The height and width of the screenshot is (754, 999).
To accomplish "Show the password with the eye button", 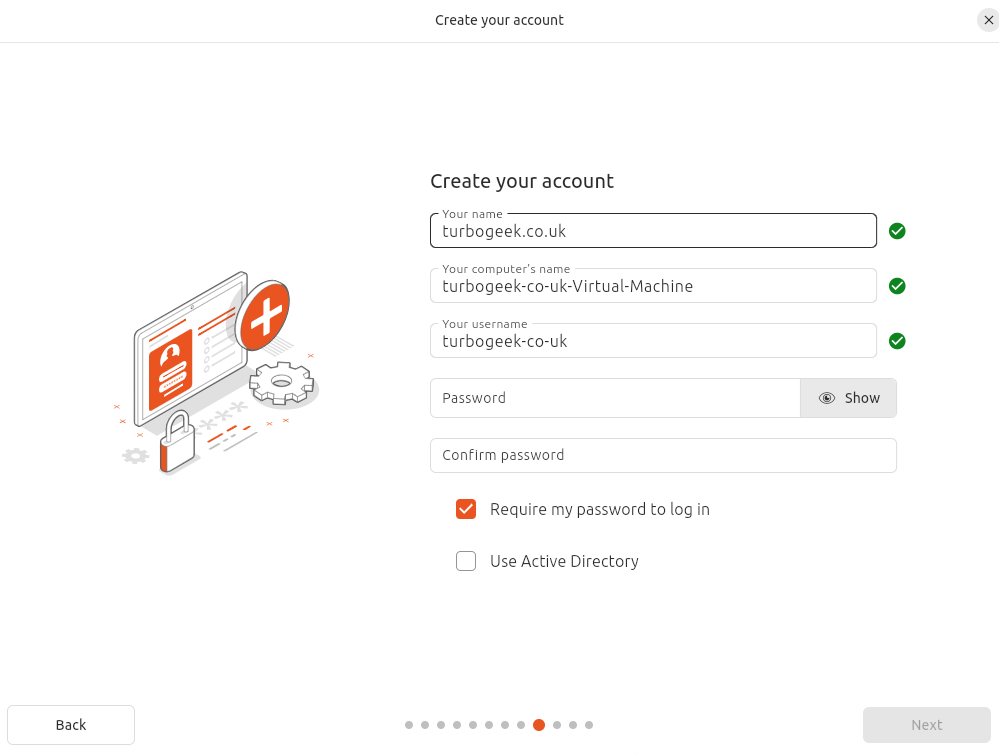I will tap(848, 398).
